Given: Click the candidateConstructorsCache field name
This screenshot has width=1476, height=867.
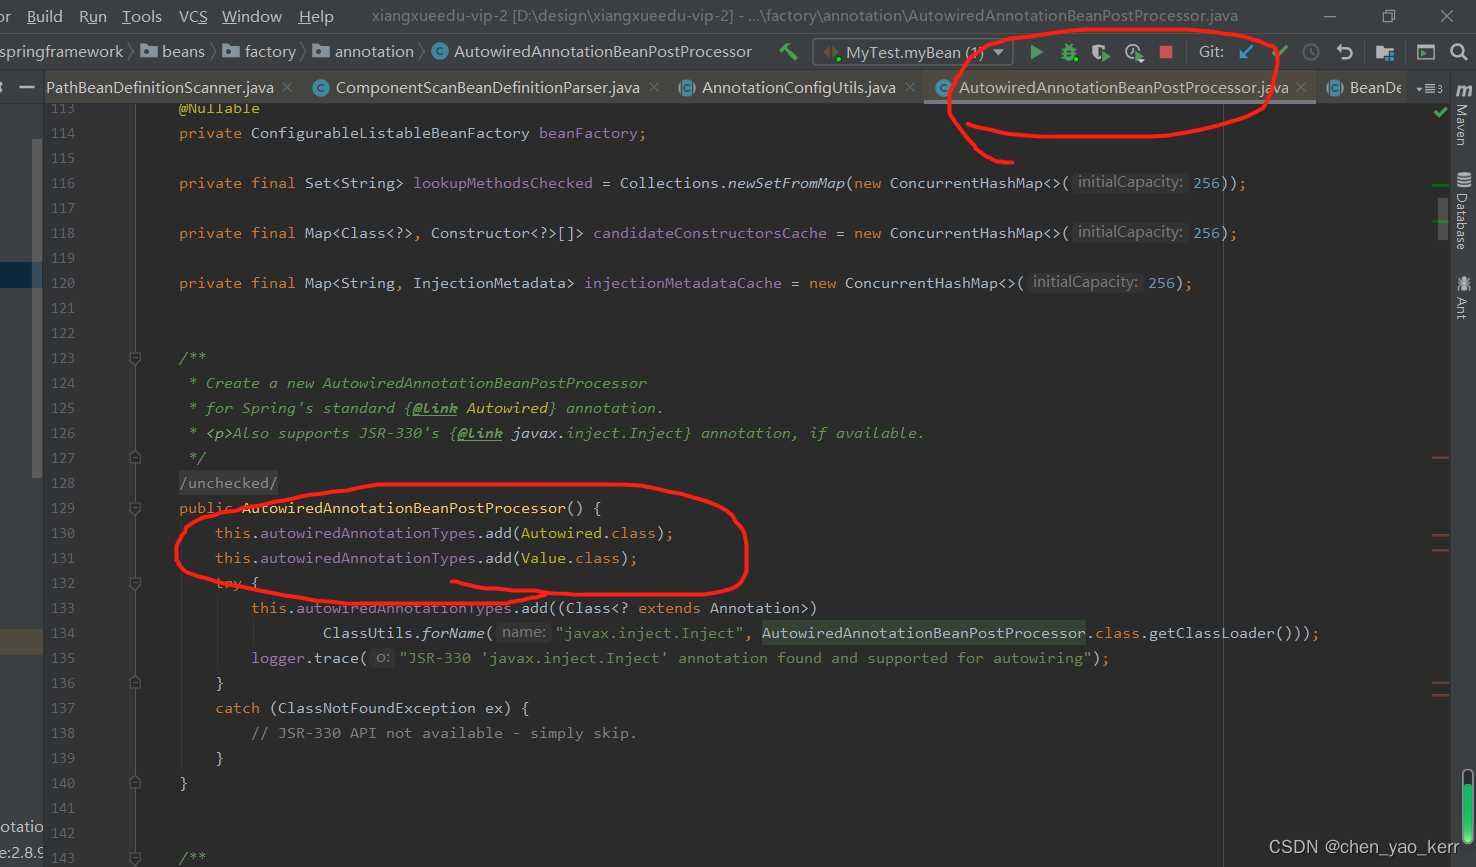Looking at the screenshot, I should click(x=710, y=233).
